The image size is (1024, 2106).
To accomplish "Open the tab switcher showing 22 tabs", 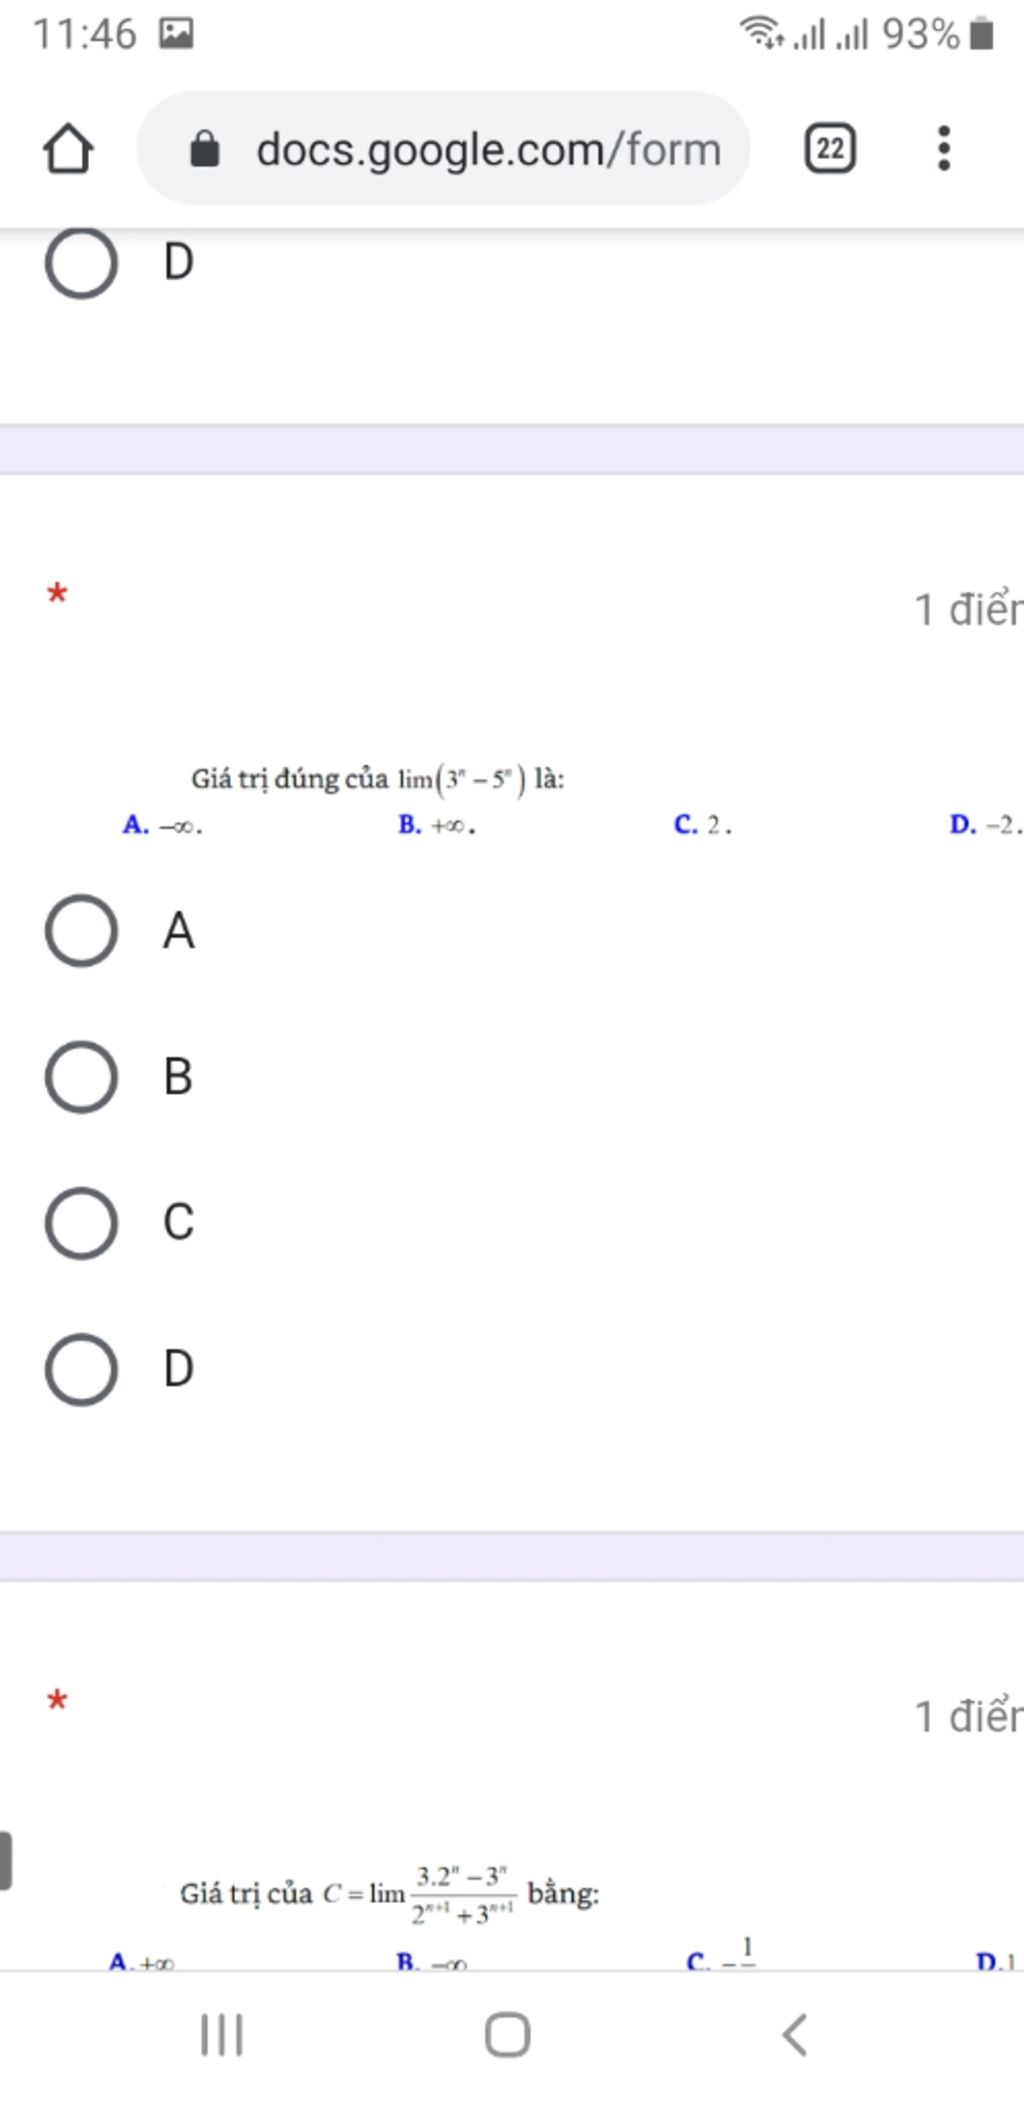I will click(830, 148).
